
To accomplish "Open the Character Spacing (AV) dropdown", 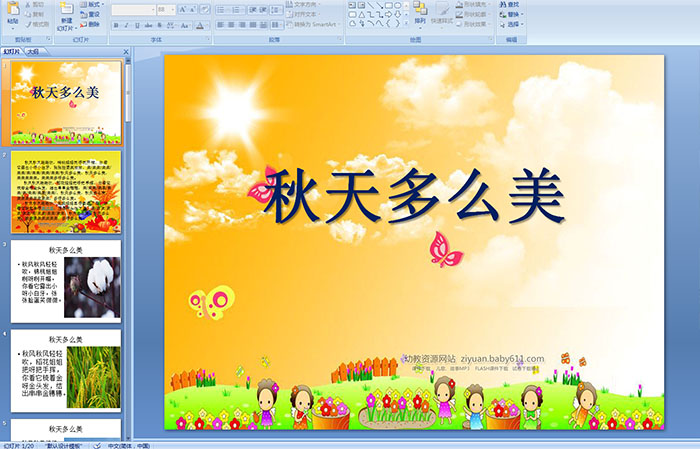I will click(x=171, y=25).
